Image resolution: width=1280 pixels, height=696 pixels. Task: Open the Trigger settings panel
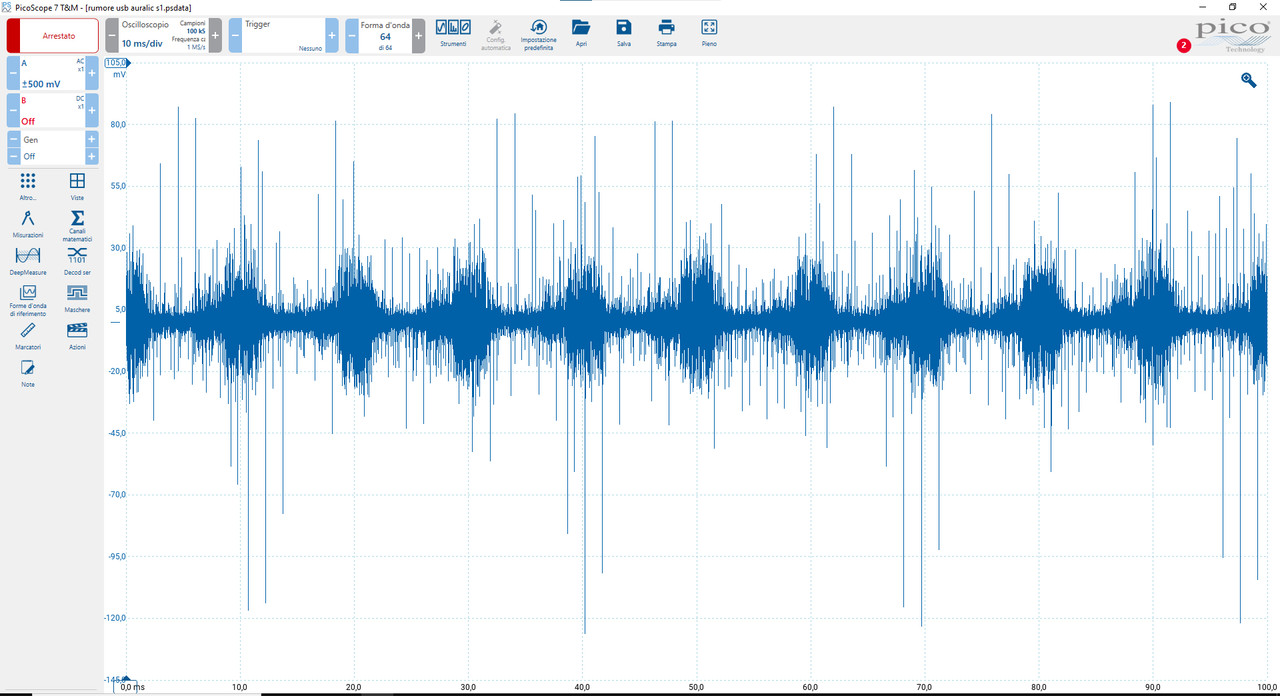283,36
